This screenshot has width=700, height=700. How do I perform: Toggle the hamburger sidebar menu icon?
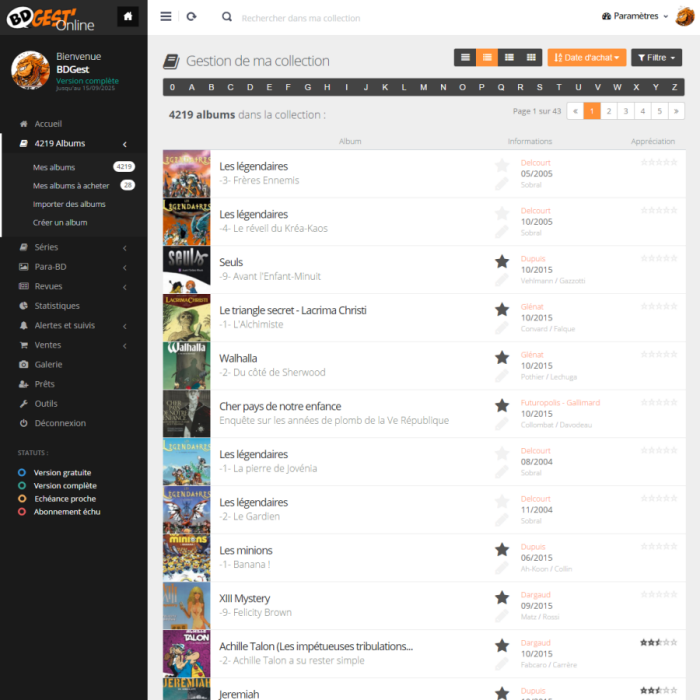(166, 17)
